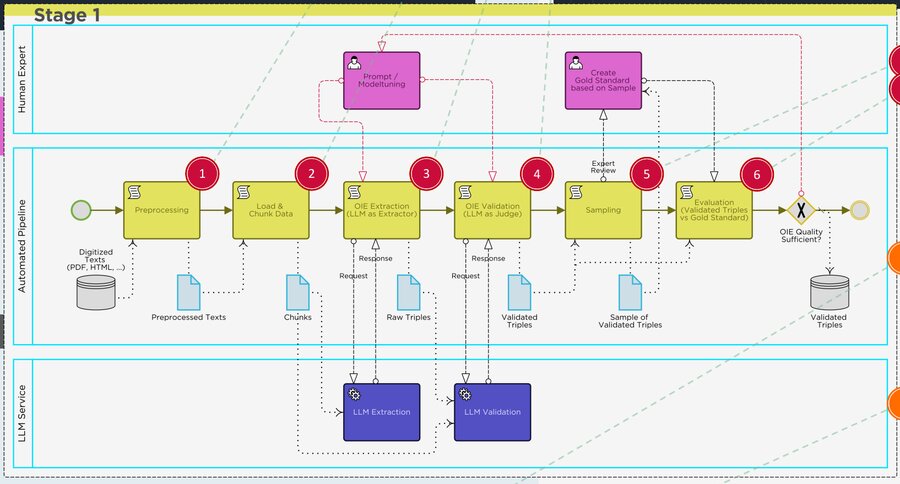
Task: Select the Prompt / Modeltuning pink box
Action: (x=382, y=81)
